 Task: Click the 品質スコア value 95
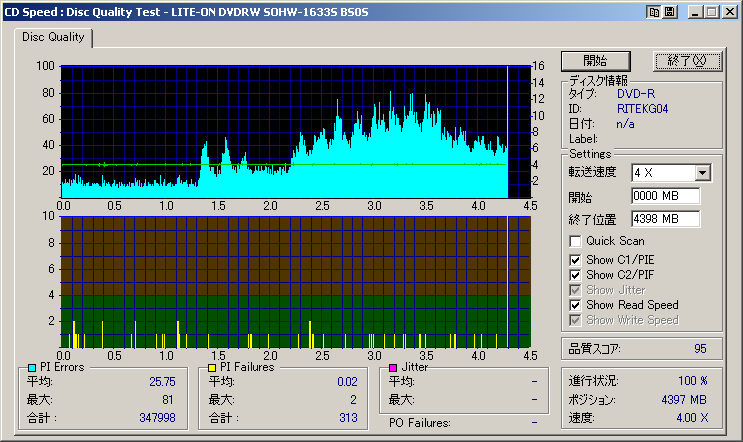click(x=700, y=349)
